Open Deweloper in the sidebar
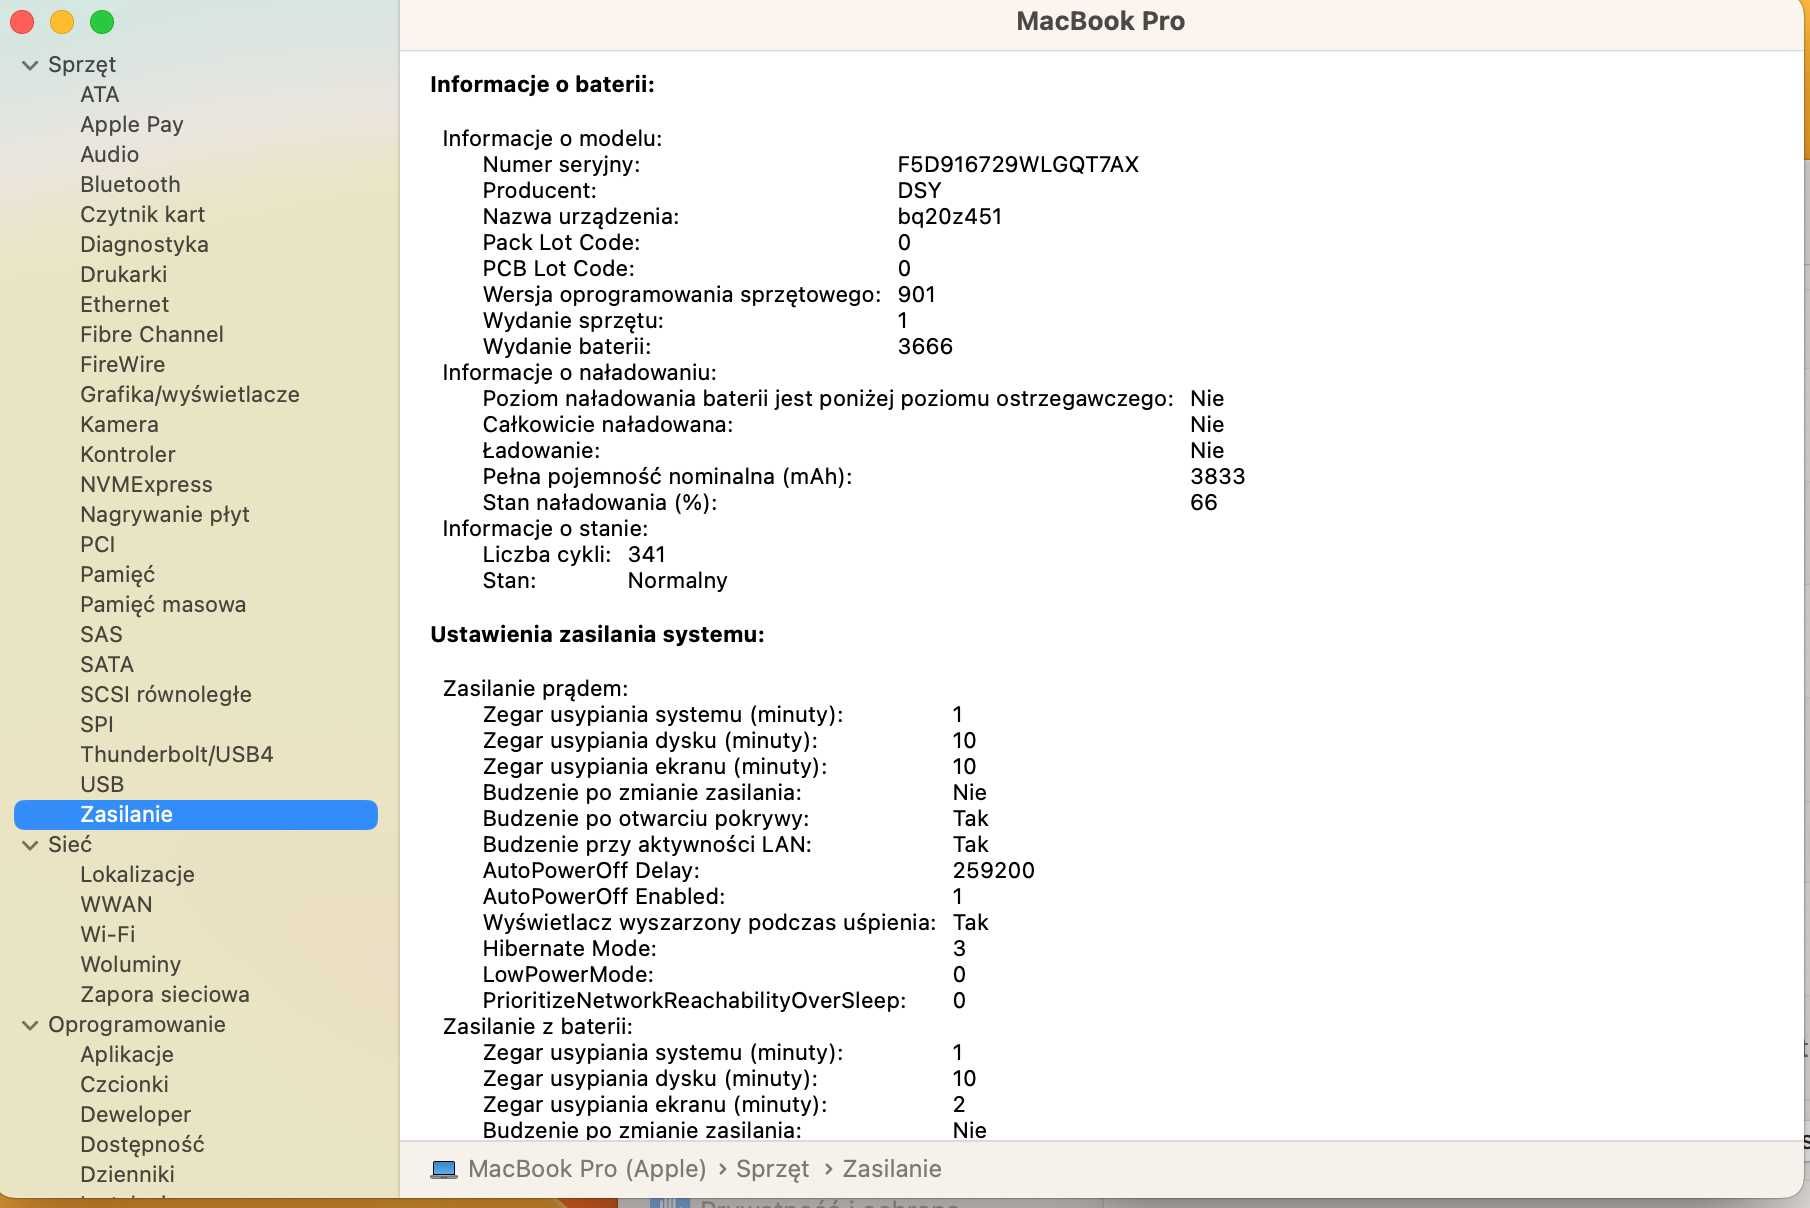1810x1208 pixels. click(136, 1114)
